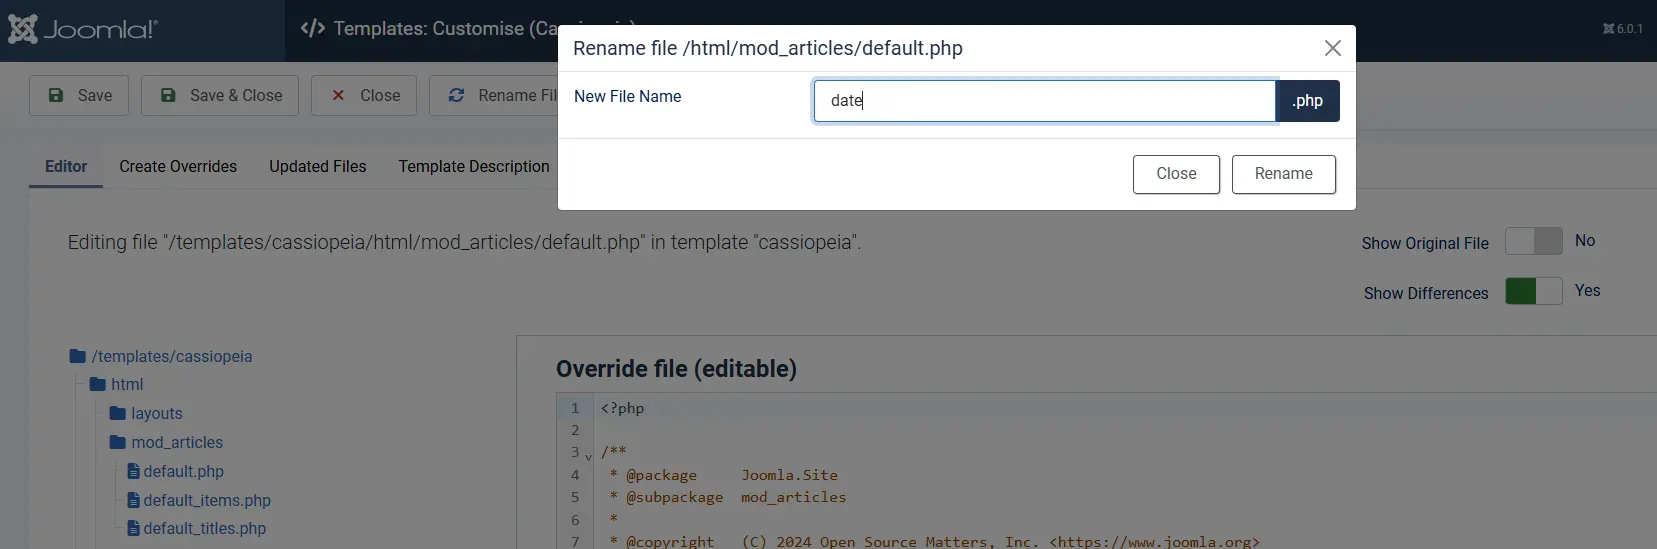Open default_titles.php in the file tree
Image resolution: width=1657 pixels, height=549 pixels.
197,528
